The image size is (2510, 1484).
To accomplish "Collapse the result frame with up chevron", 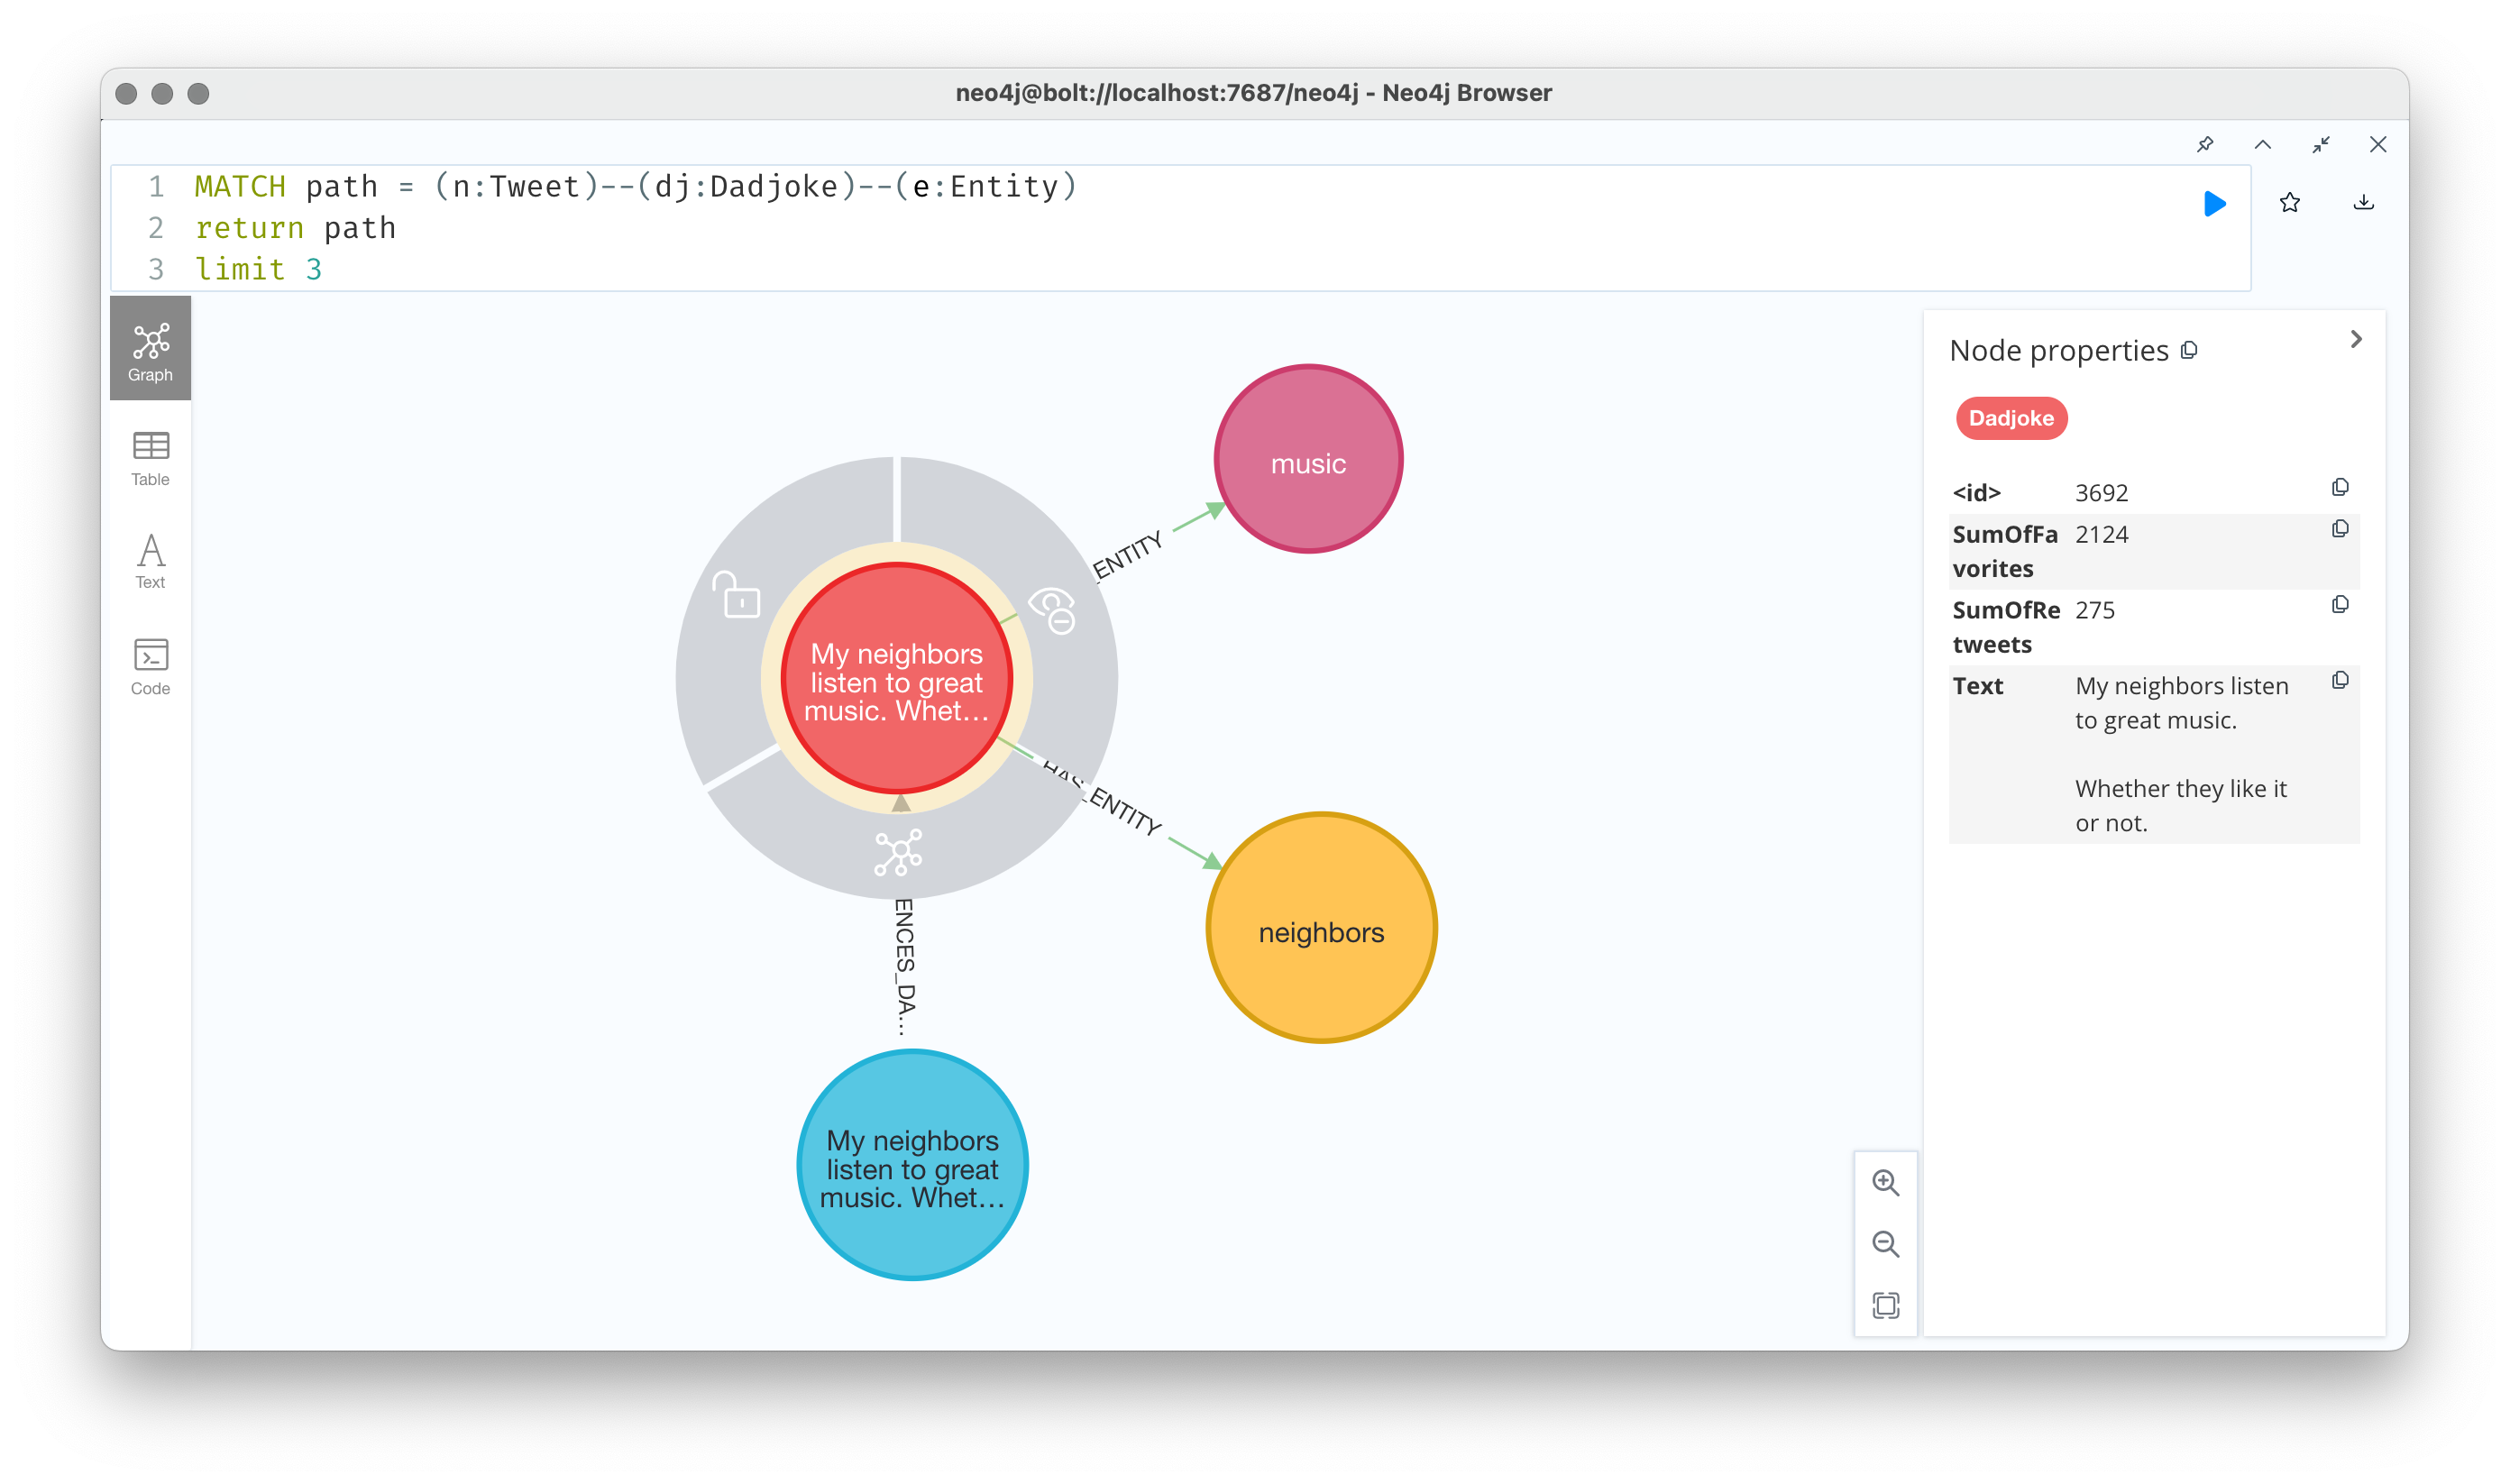I will coord(2263,144).
